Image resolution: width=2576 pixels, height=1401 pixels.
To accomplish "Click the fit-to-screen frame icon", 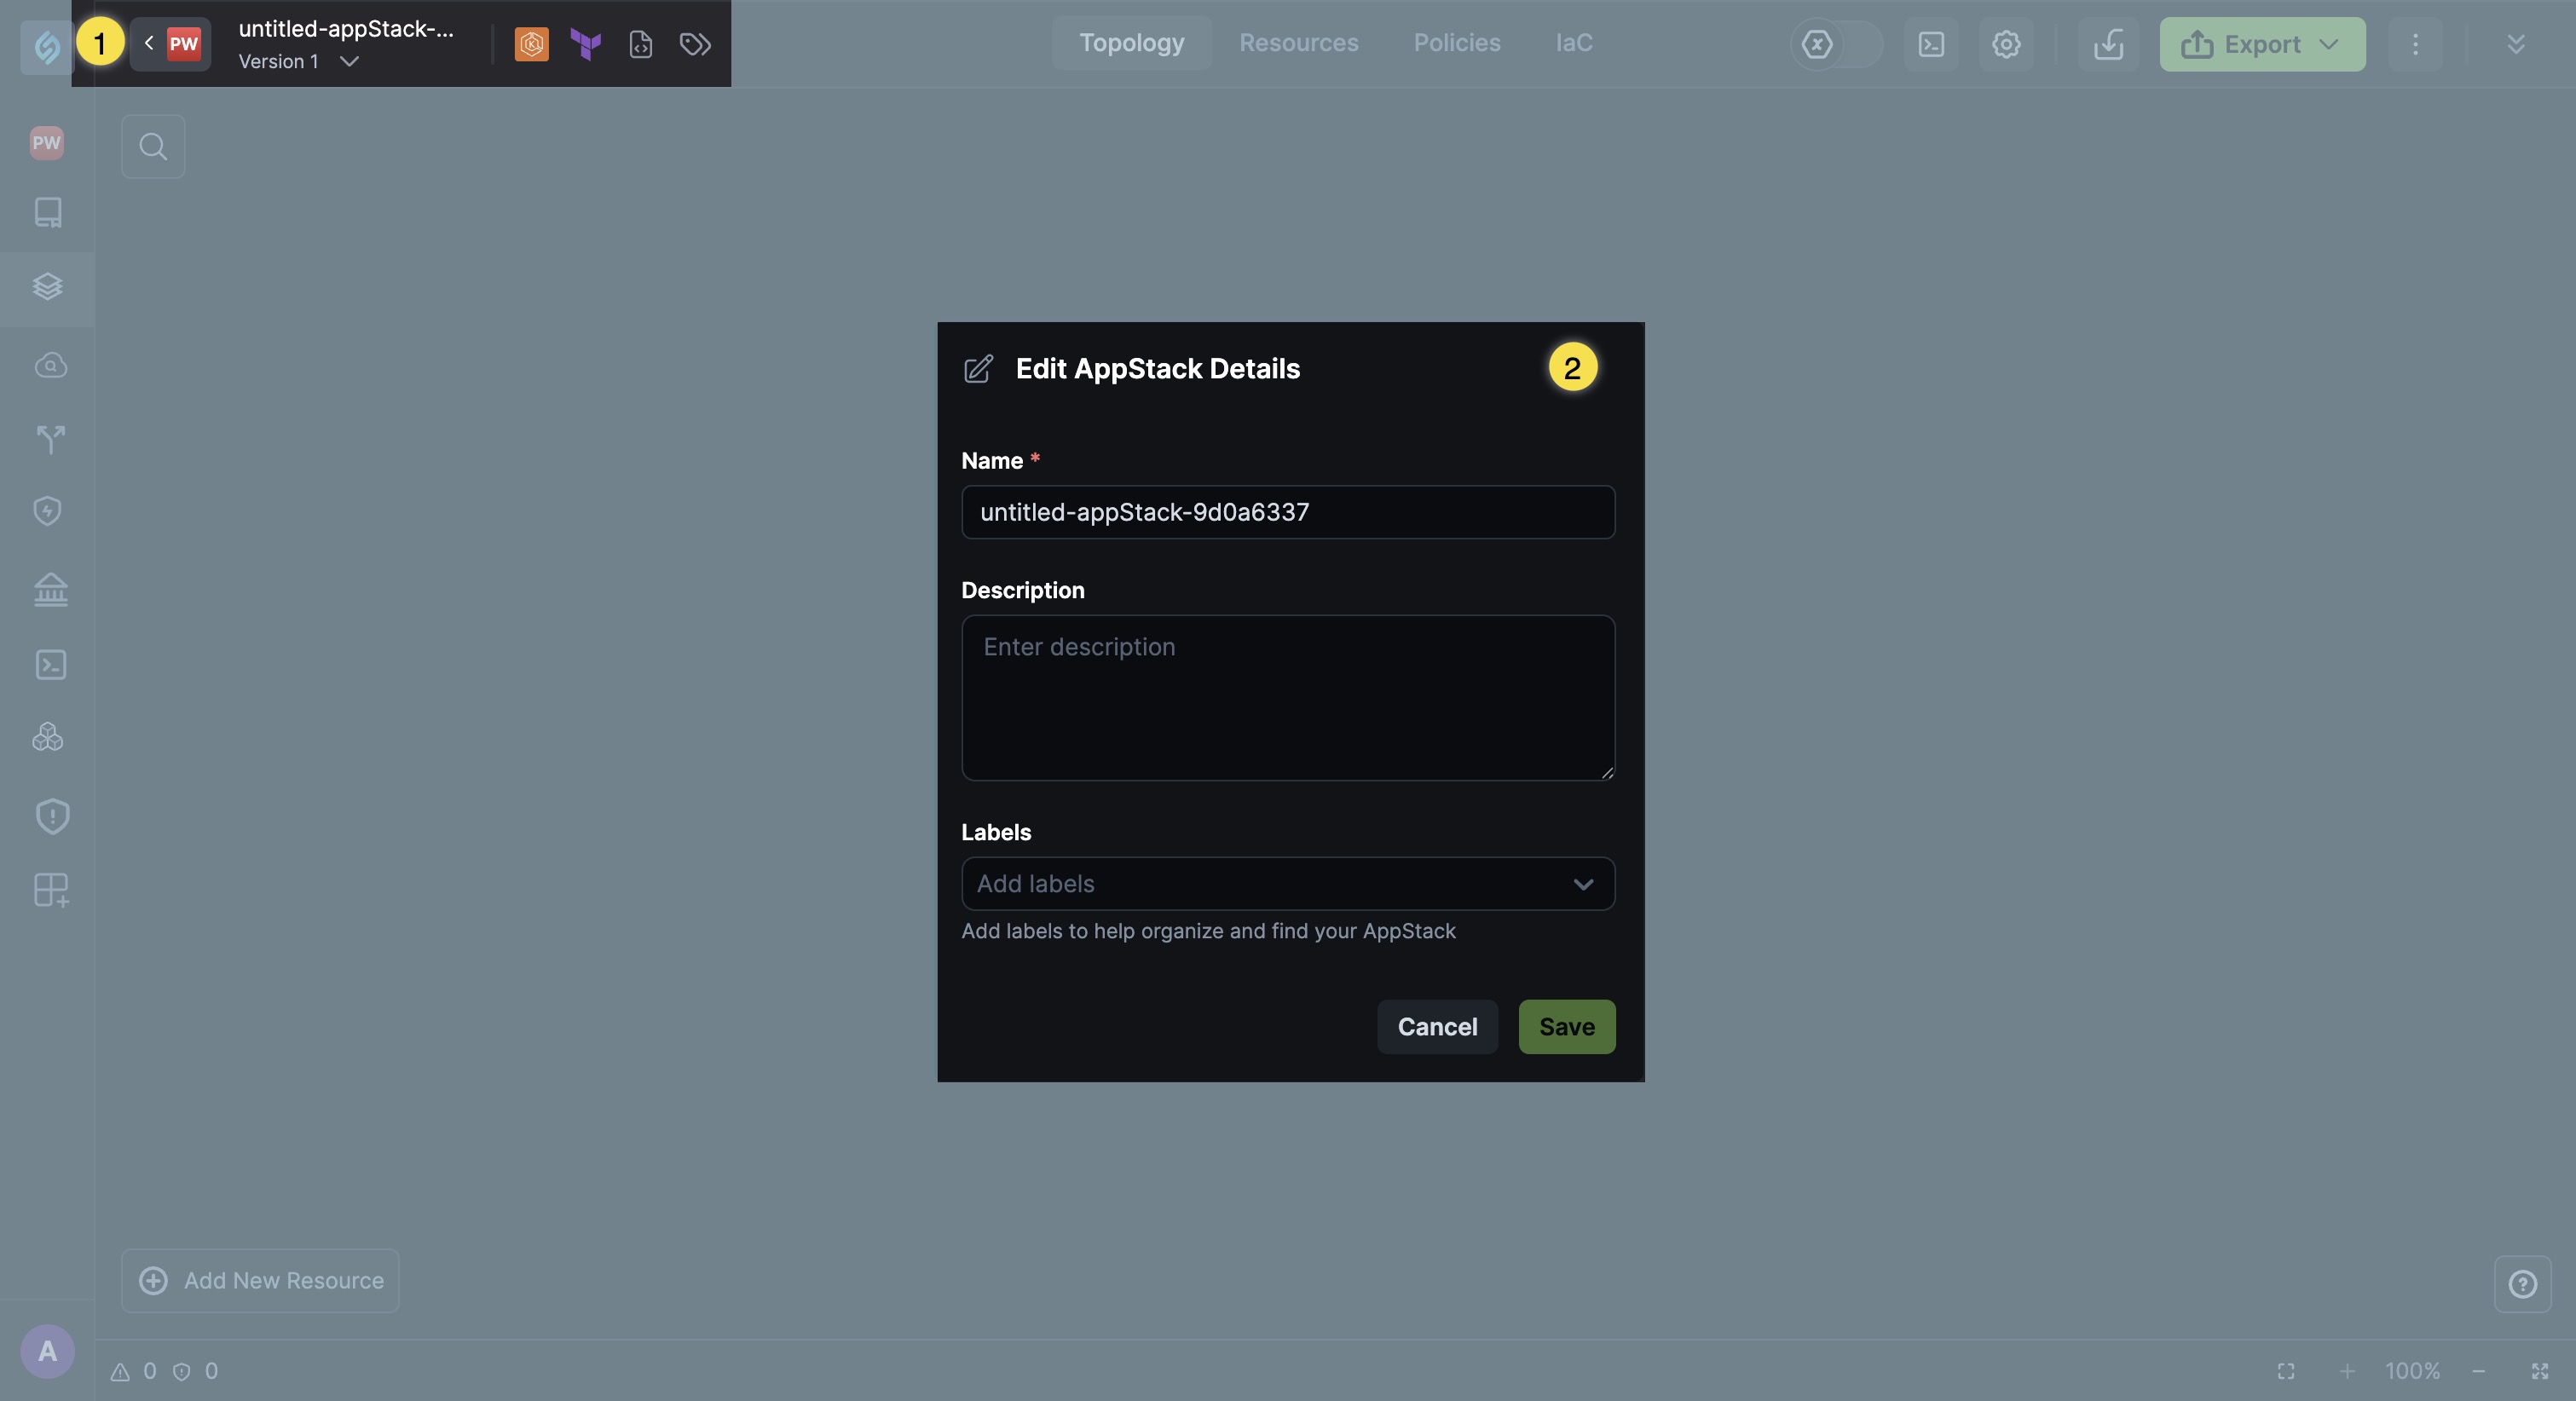I will pyautogui.click(x=2286, y=1371).
